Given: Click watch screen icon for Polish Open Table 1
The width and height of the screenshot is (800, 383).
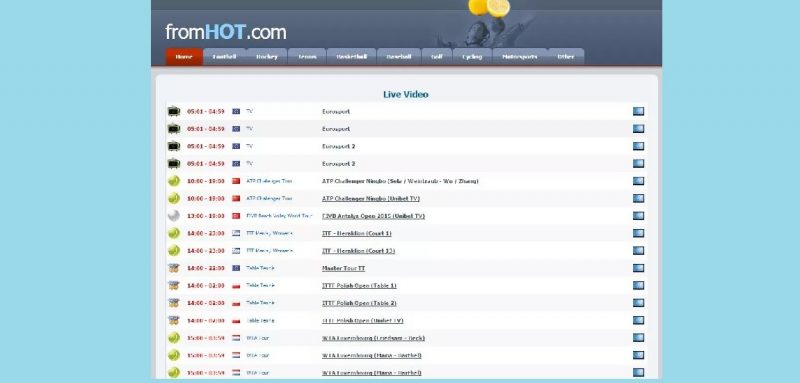Looking at the screenshot, I should tap(638, 285).
